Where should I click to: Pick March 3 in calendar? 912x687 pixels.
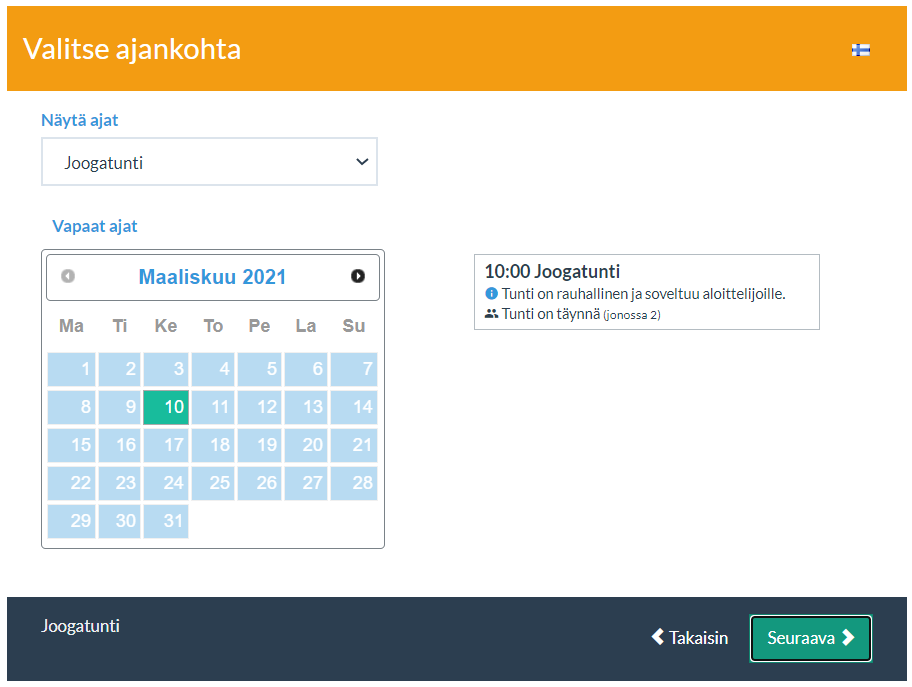pyautogui.click(x=166, y=369)
